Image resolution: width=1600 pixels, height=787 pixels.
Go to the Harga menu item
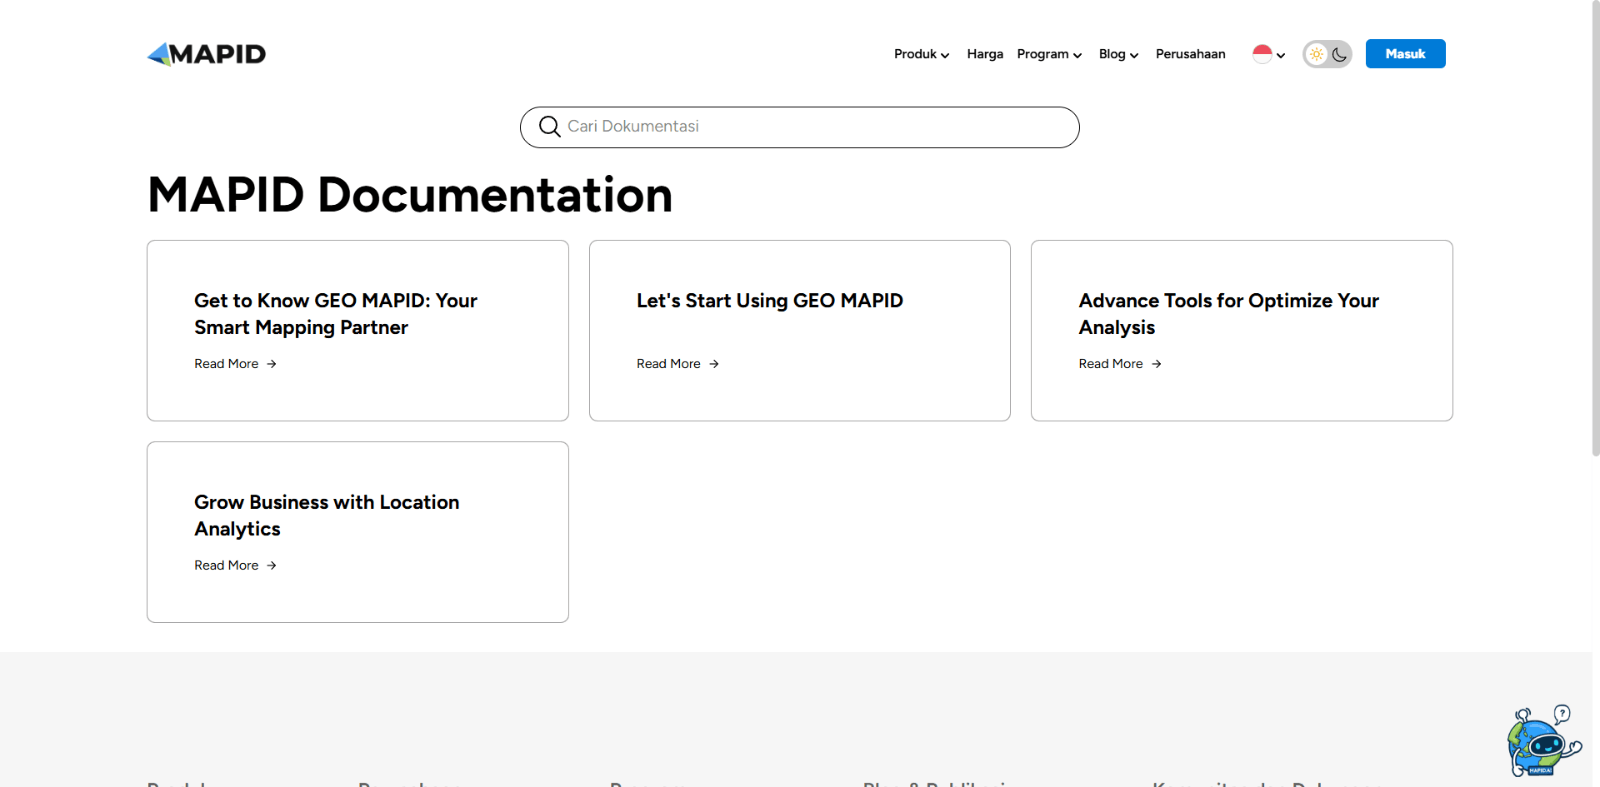pos(984,54)
